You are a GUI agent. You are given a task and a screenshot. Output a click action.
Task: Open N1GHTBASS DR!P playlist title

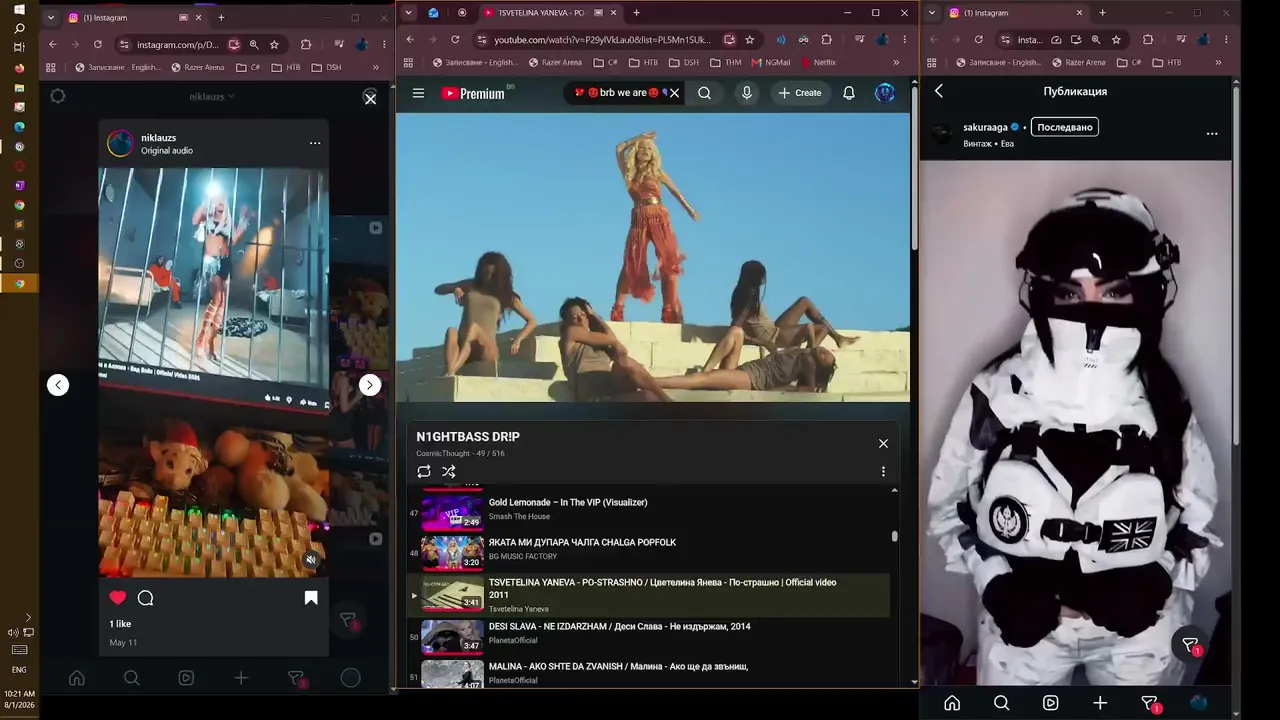[x=468, y=437]
